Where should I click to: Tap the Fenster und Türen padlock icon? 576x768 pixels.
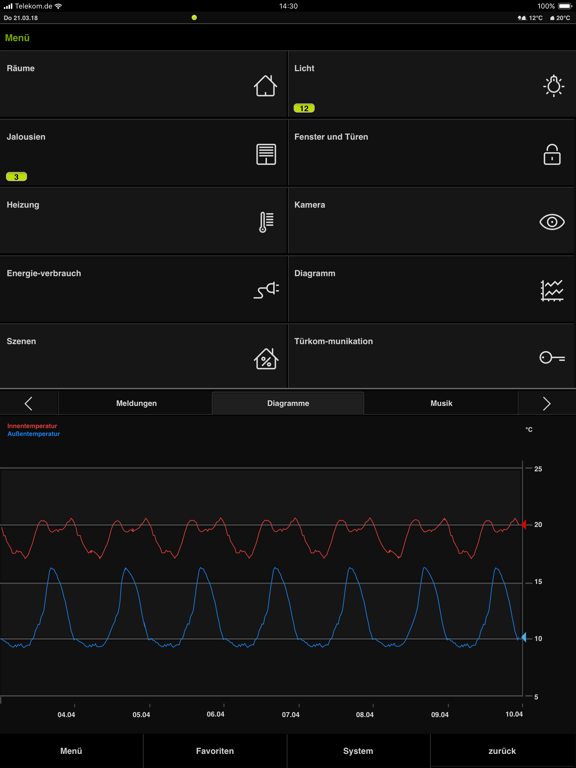552,154
